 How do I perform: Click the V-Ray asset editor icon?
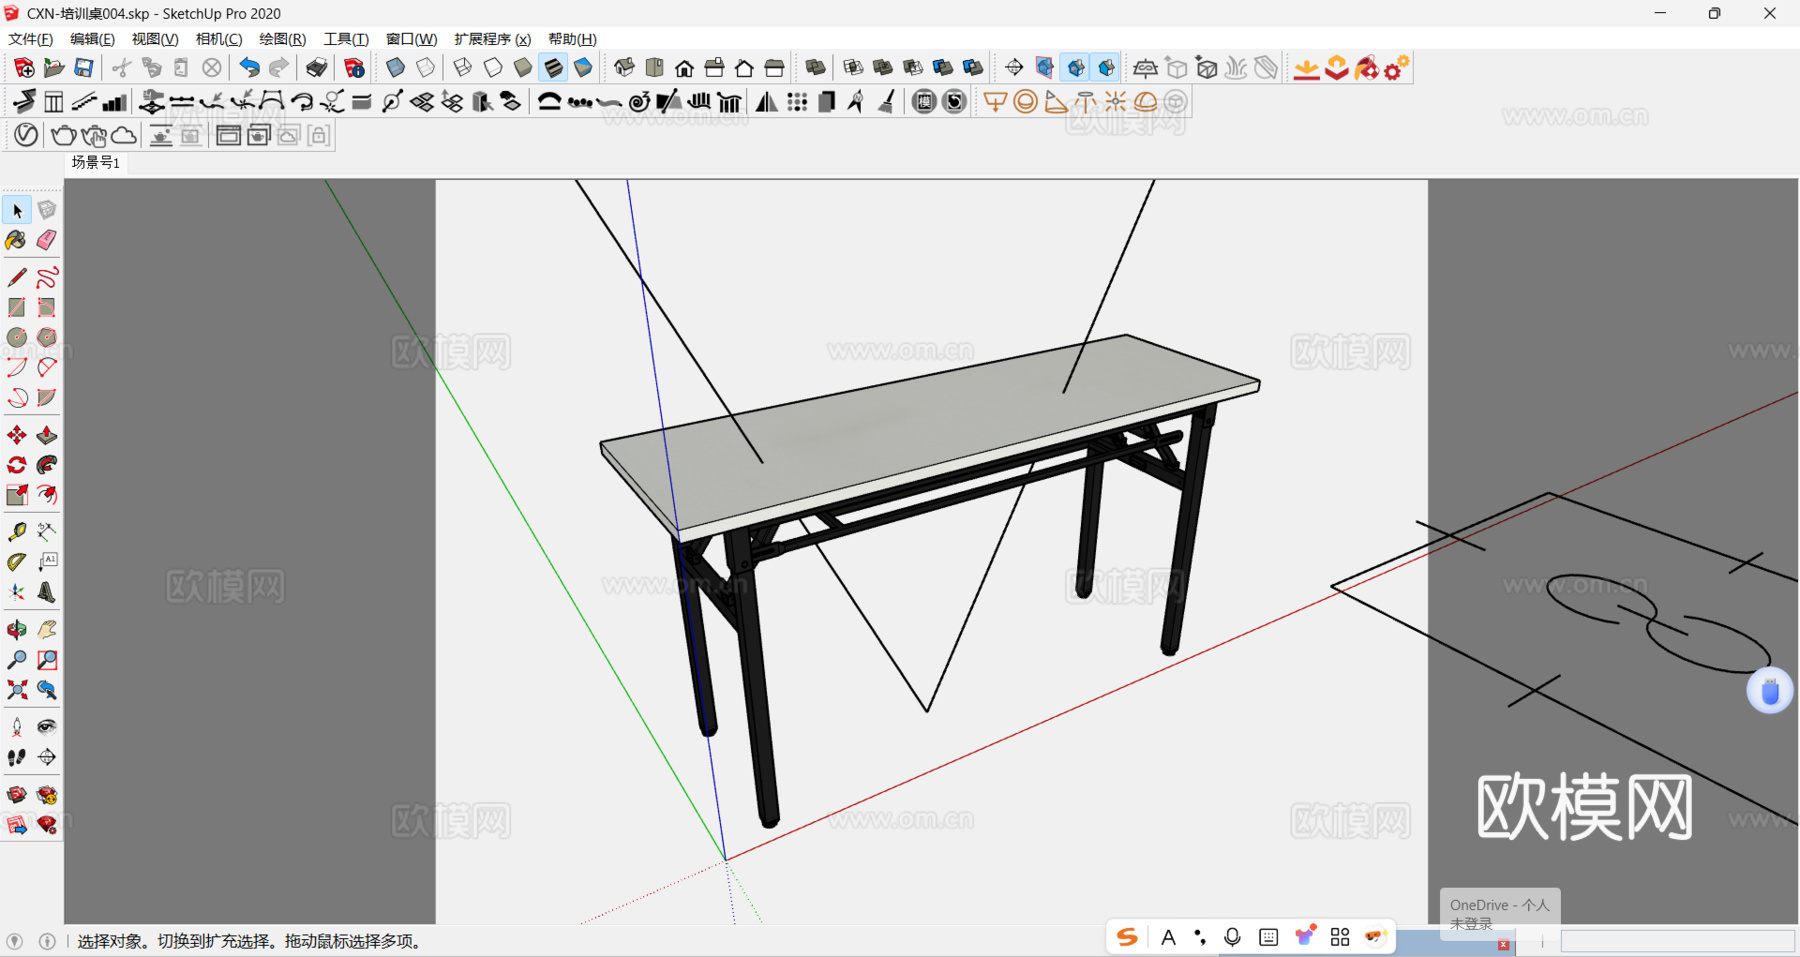pyautogui.click(x=26, y=135)
